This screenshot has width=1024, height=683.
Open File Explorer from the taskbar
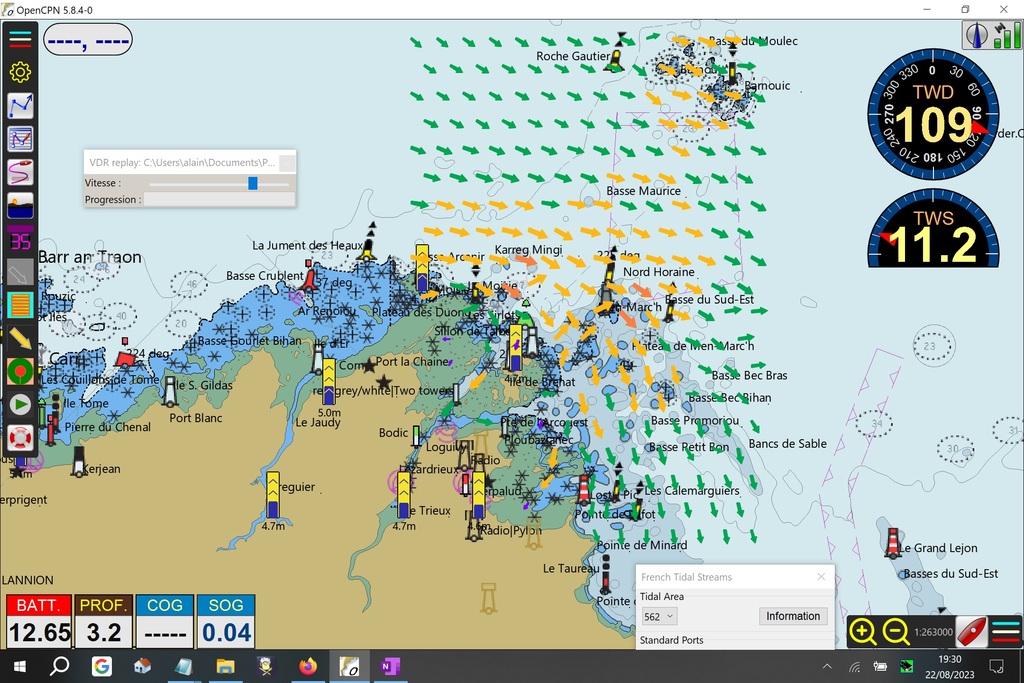(x=225, y=666)
